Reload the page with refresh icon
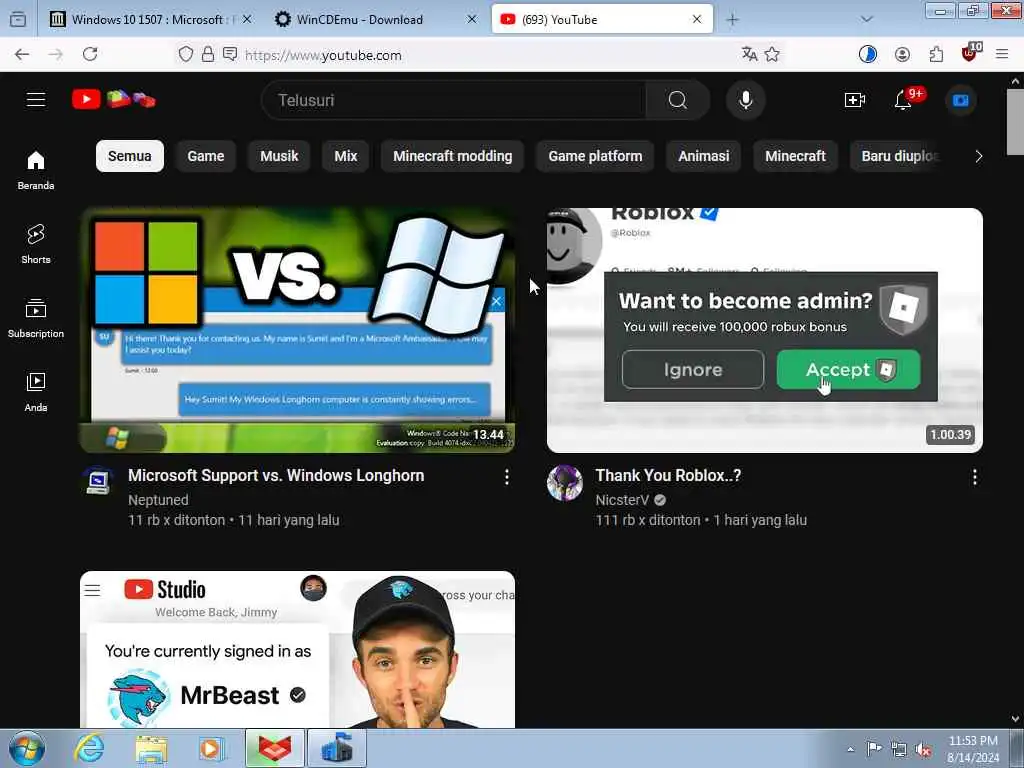 pos(90,54)
